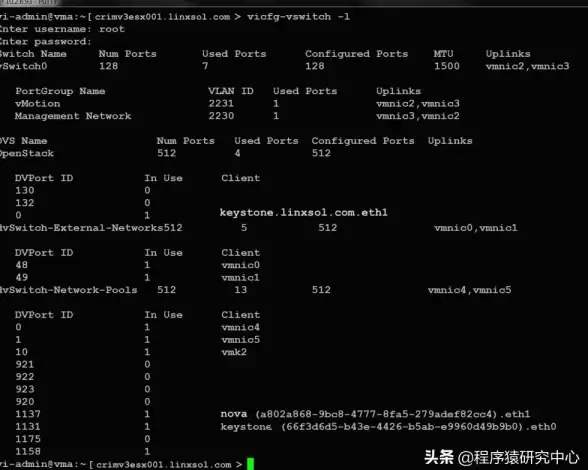The image size is (588, 470).
Task: Click the dvSwitch-External-Networks switch name
Action: coord(81,228)
